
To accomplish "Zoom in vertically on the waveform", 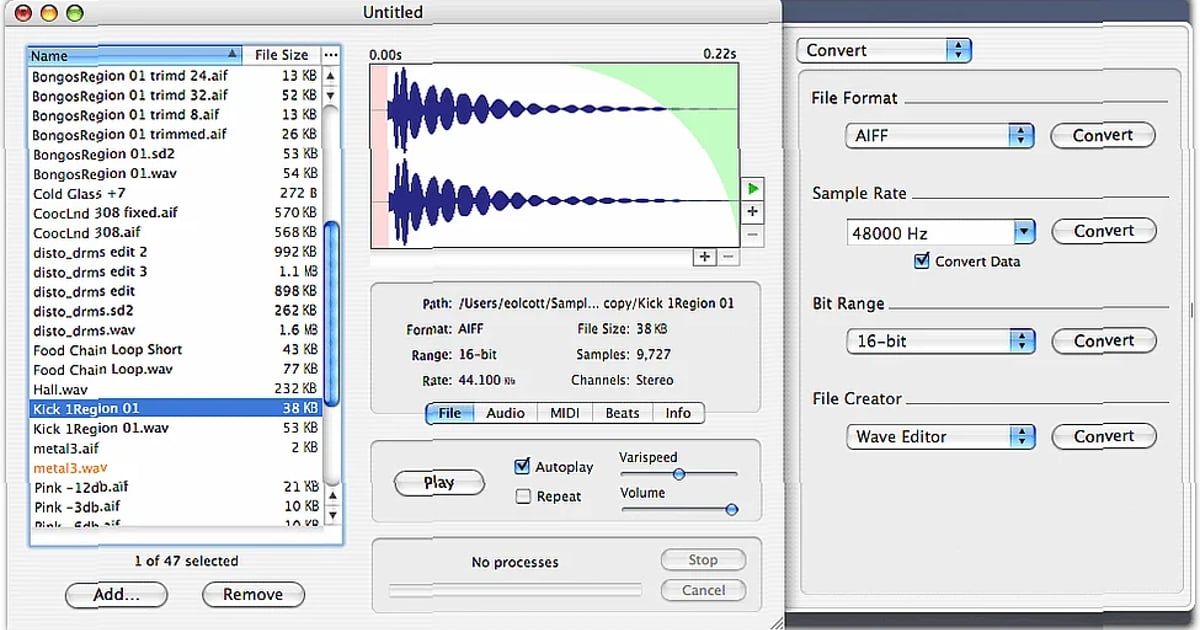I will click(751, 211).
